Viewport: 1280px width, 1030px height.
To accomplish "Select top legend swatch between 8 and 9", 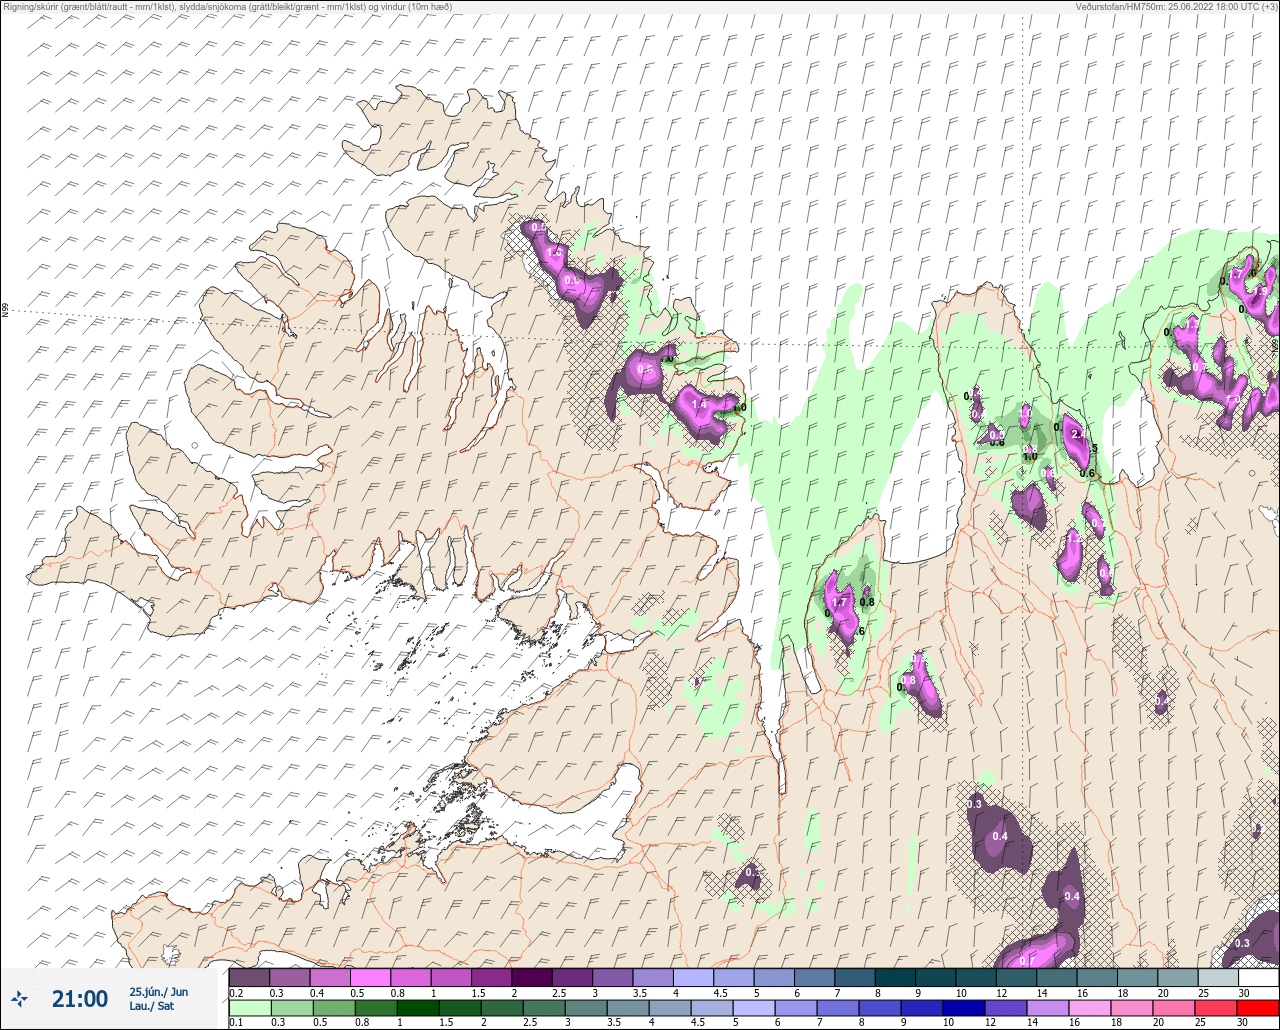I will (896, 977).
